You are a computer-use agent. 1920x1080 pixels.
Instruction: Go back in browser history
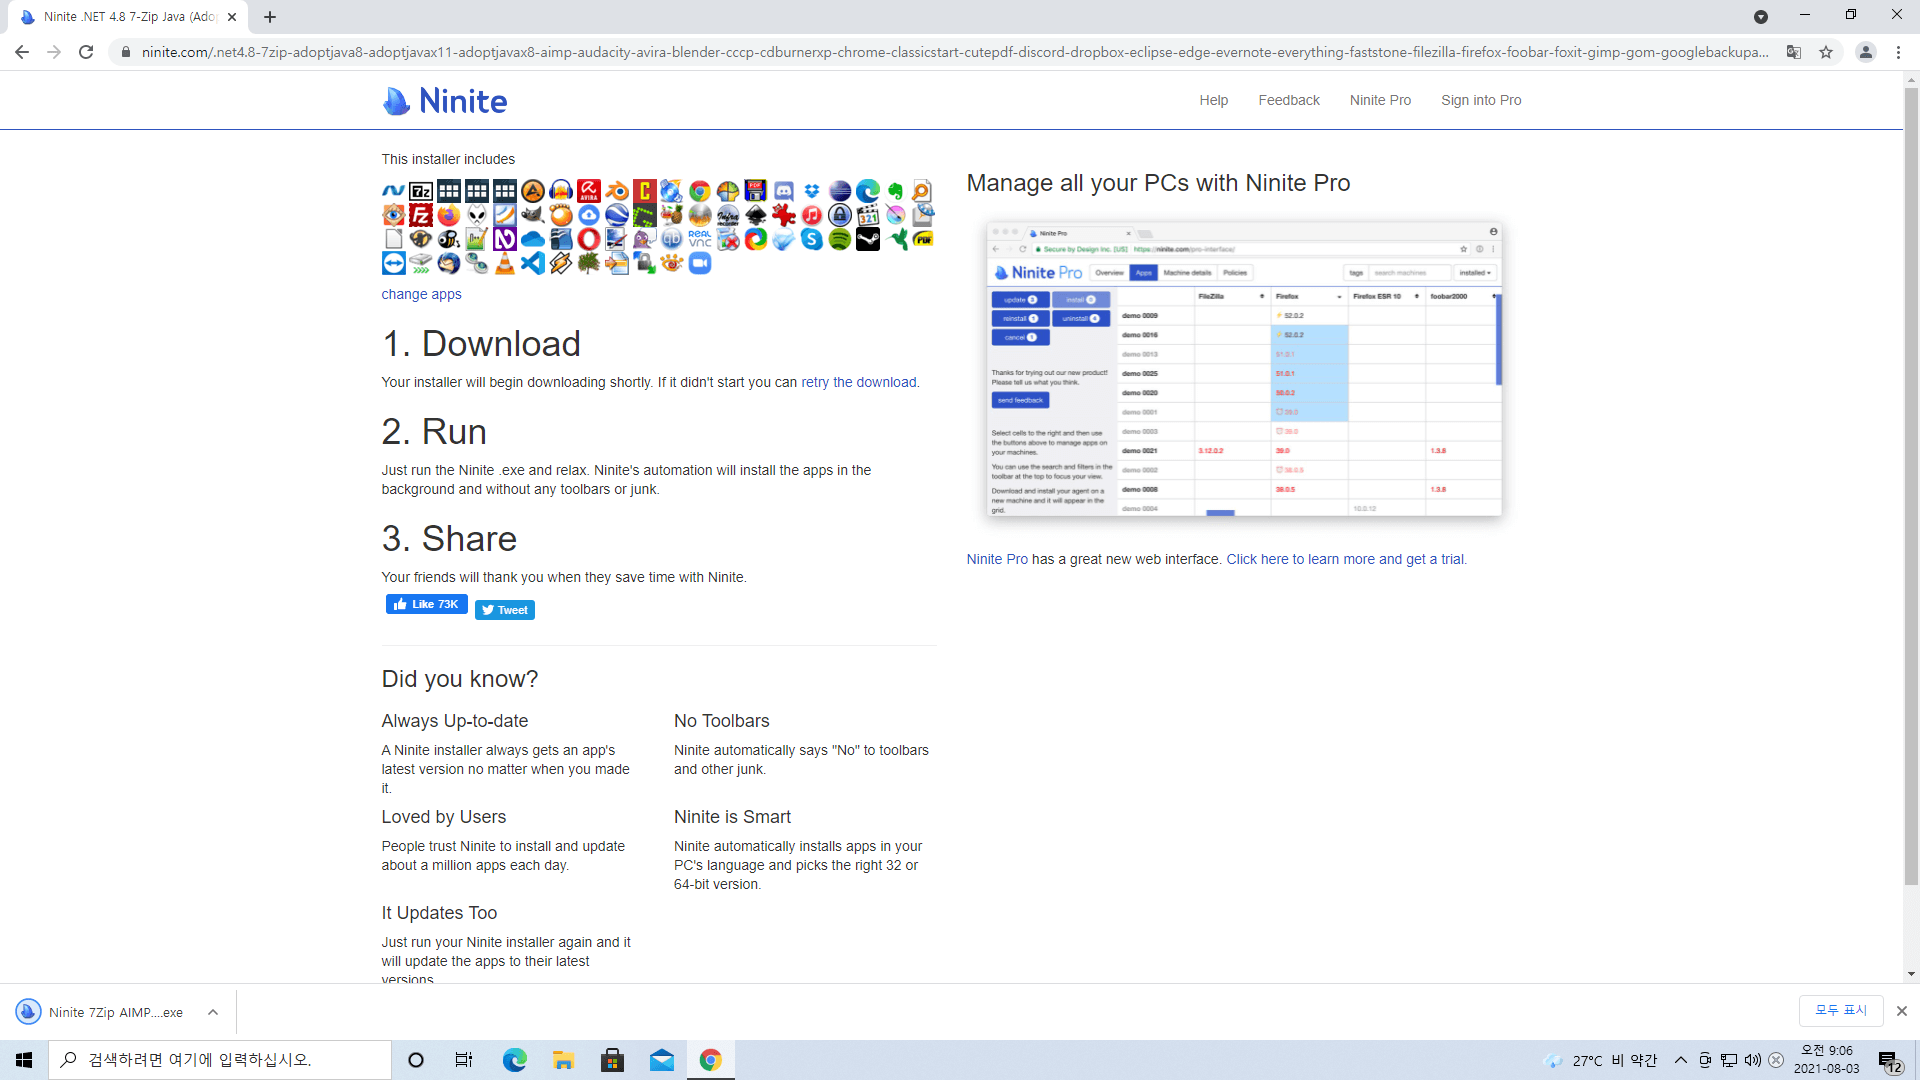coord(22,52)
